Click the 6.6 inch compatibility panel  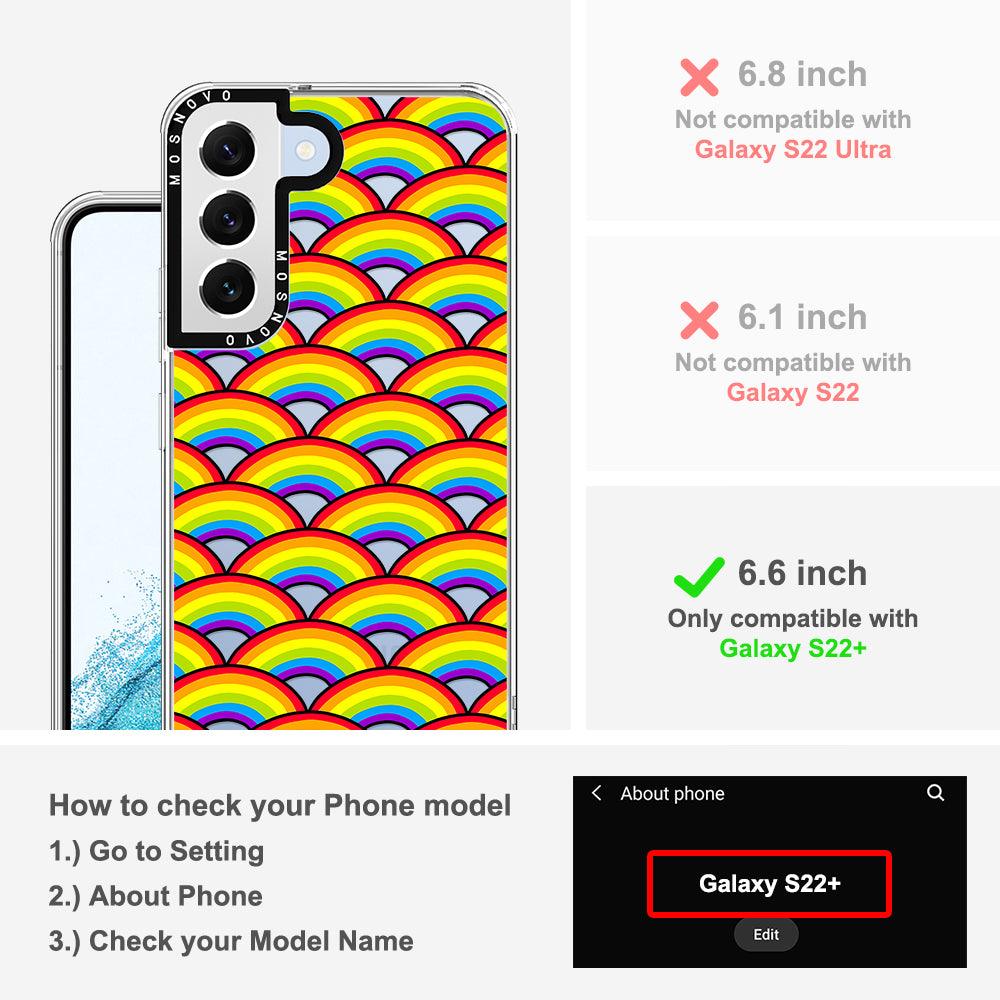pyautogui.click(x=793, y=607)
